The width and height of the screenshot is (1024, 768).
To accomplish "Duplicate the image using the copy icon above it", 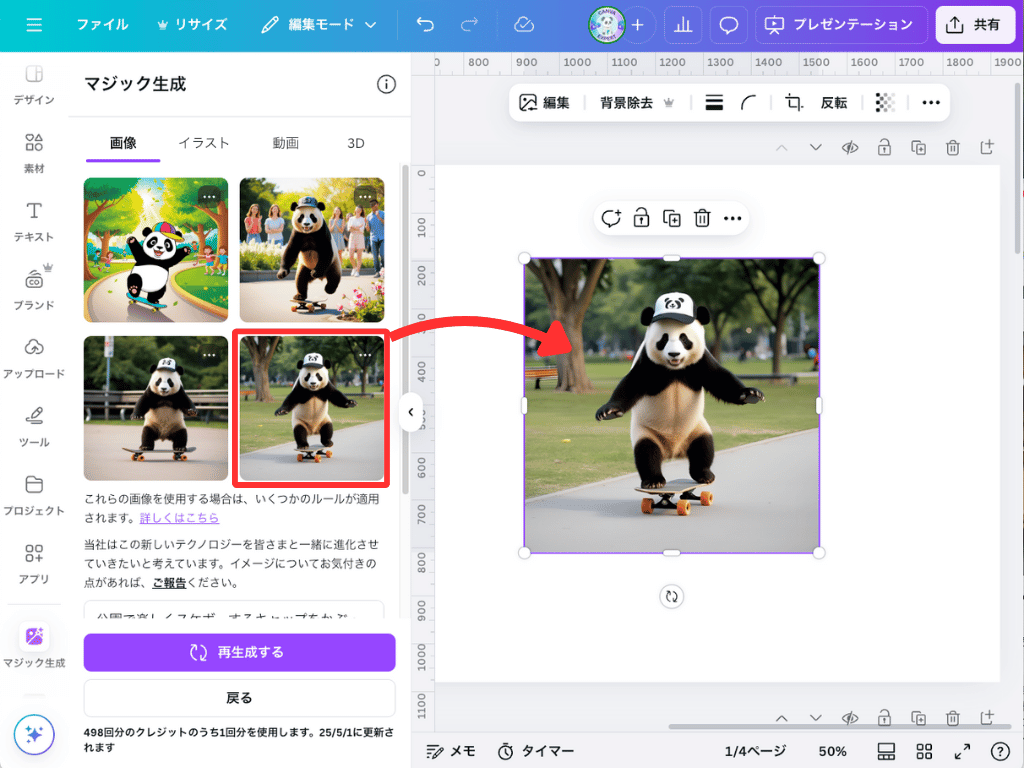I will click(x=671, y=218).
